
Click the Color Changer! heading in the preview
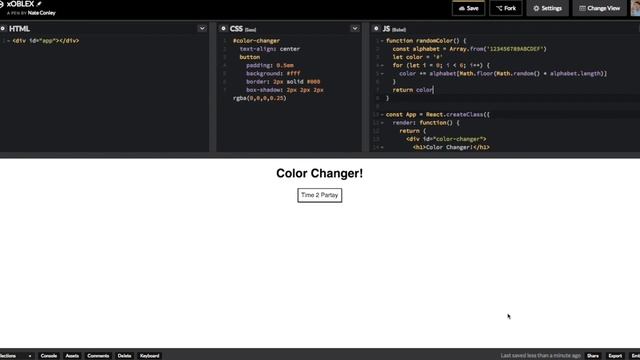click(x=320, y=173)
